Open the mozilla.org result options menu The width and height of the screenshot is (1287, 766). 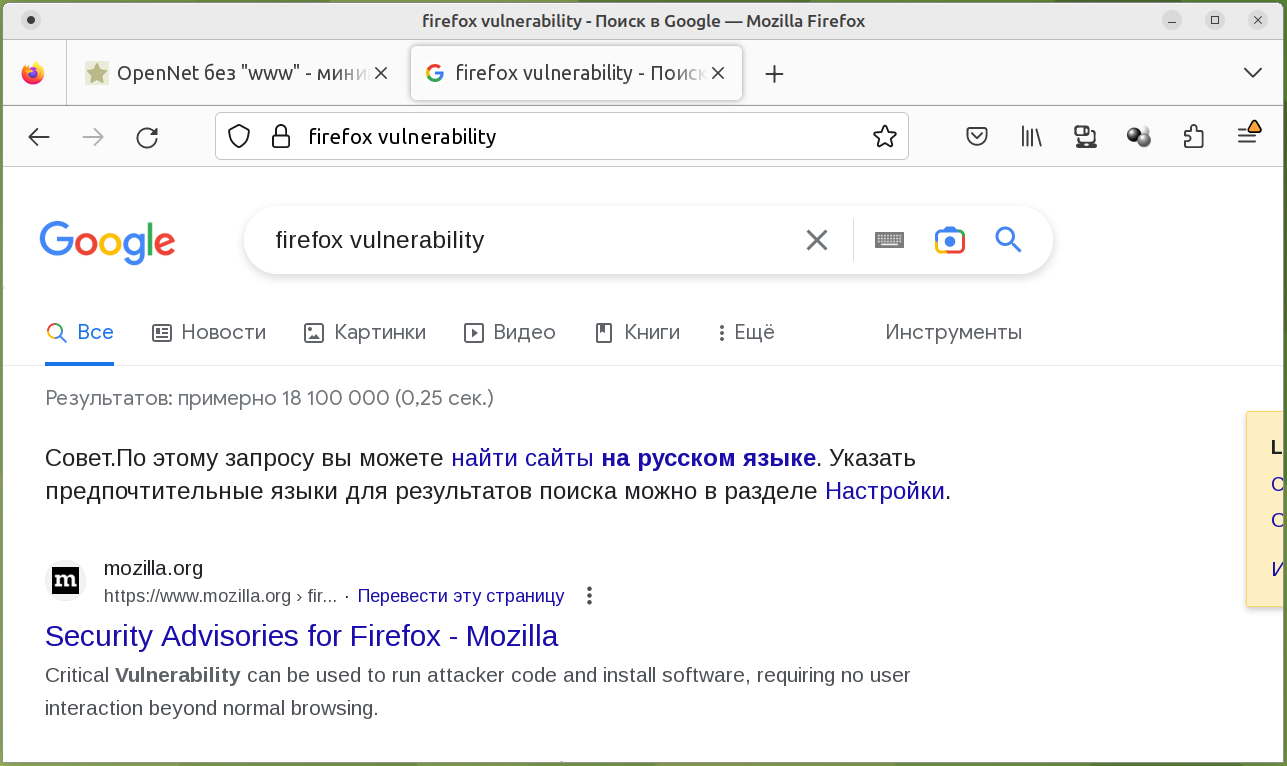coord(589,596)
